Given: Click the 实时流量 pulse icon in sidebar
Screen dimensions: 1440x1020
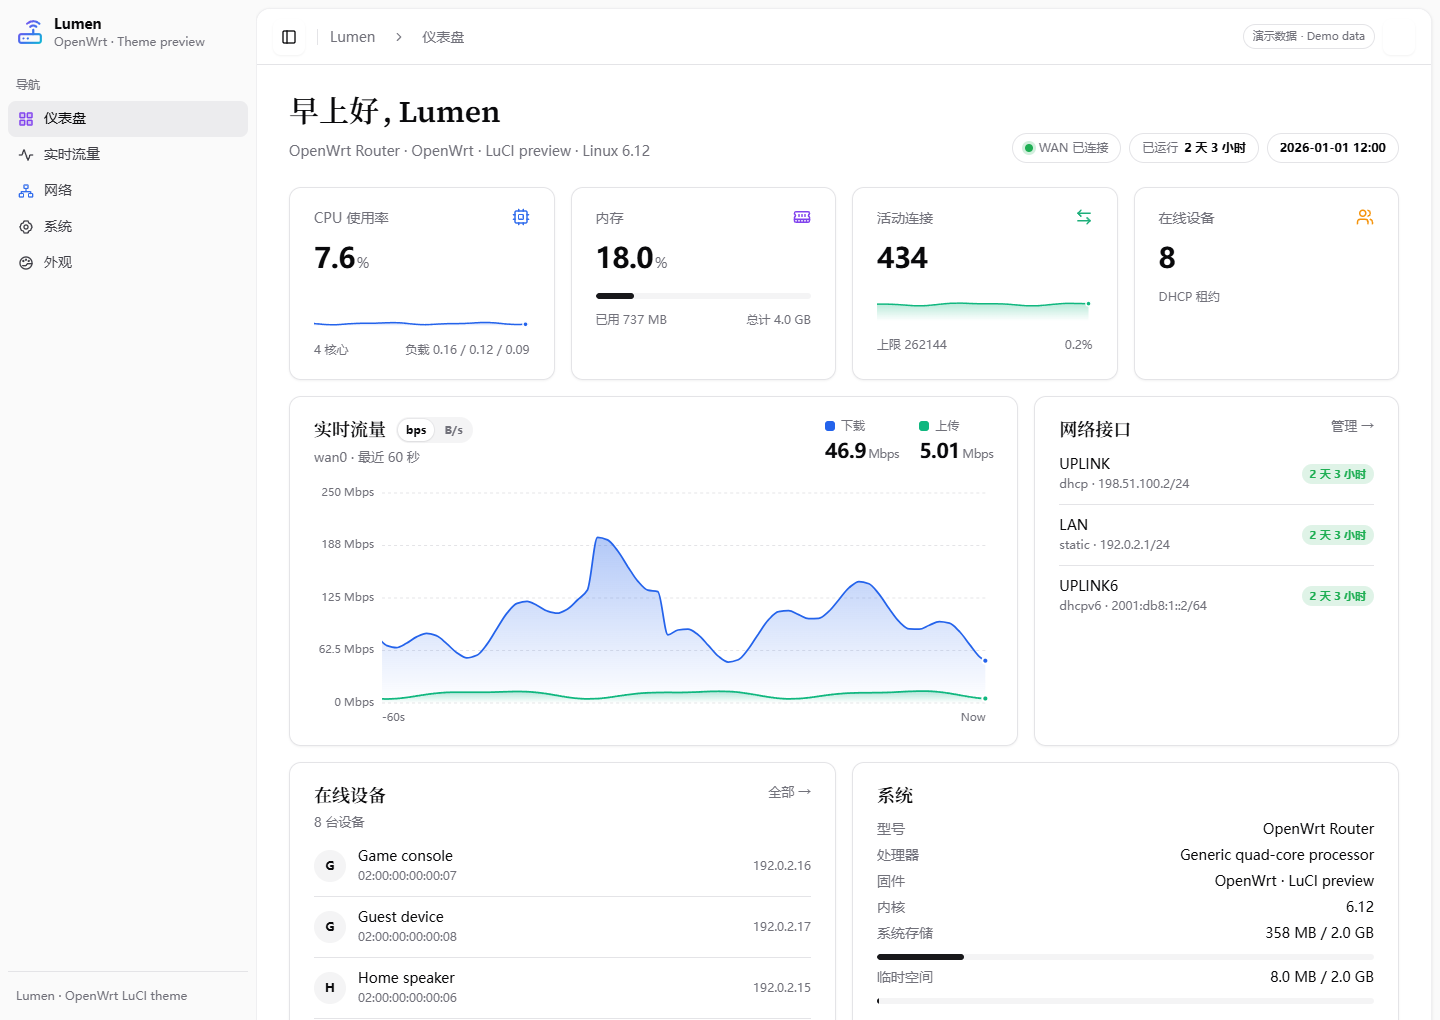Looking at the screenshot, I should click(26, 155).
